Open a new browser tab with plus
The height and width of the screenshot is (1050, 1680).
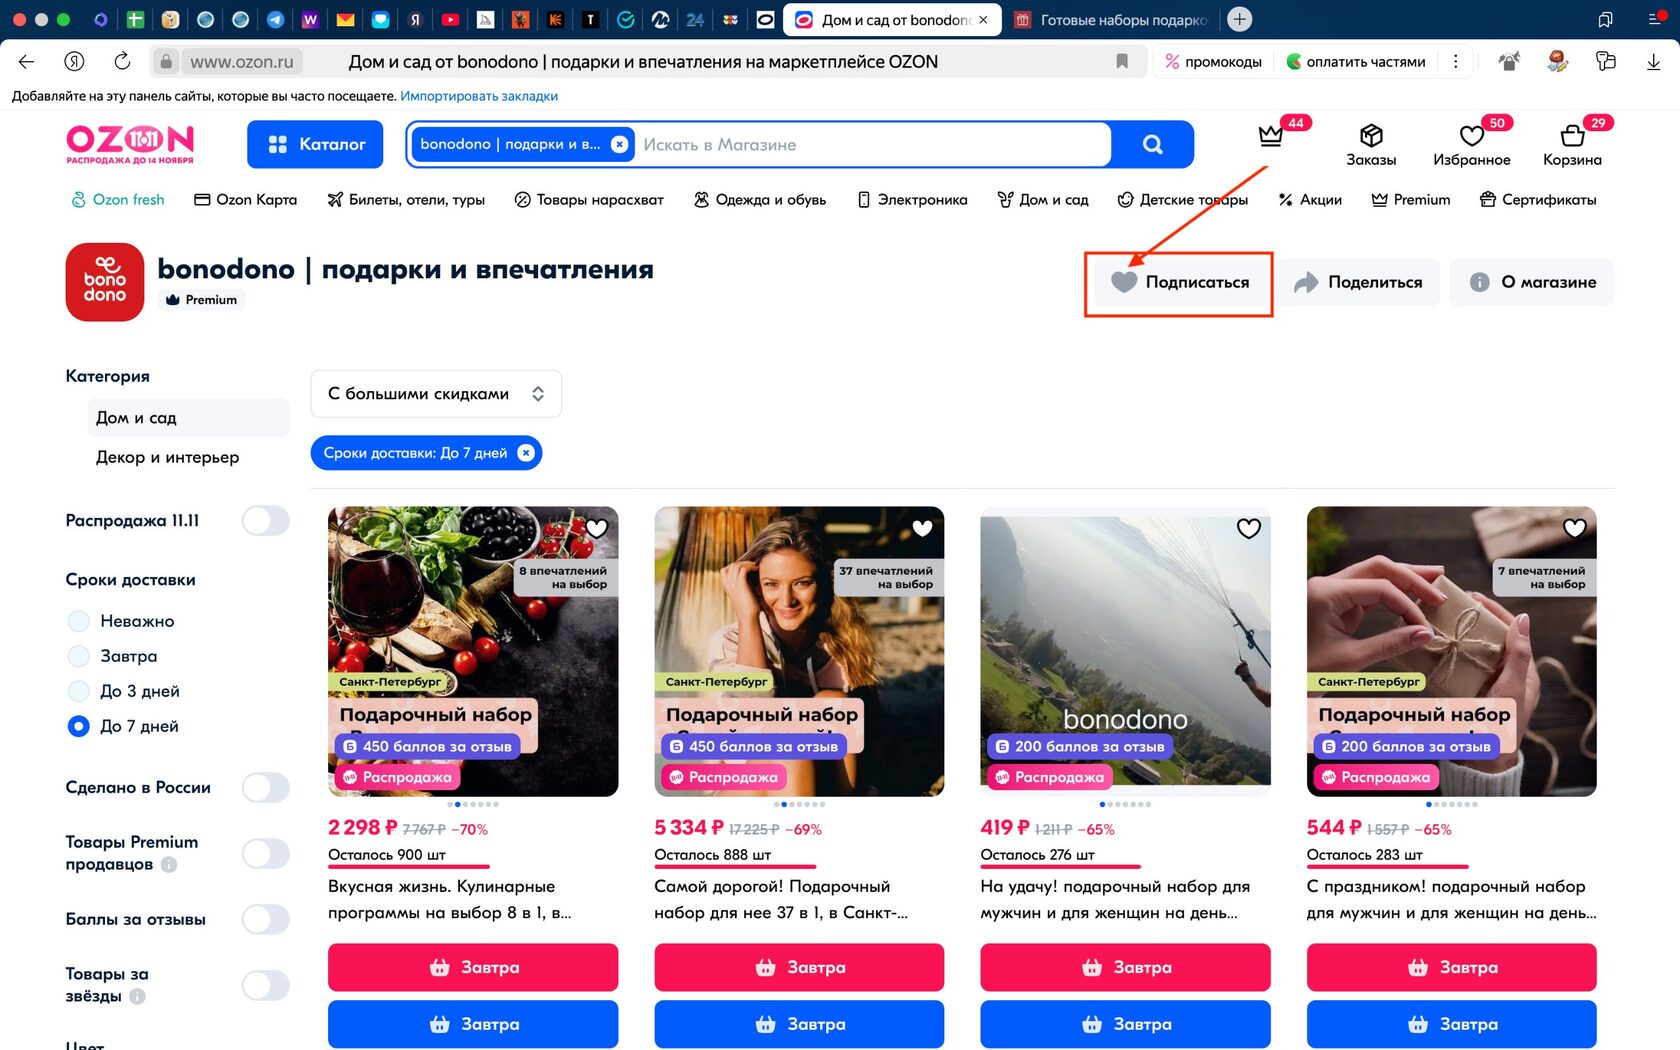tap(1239, 19)
